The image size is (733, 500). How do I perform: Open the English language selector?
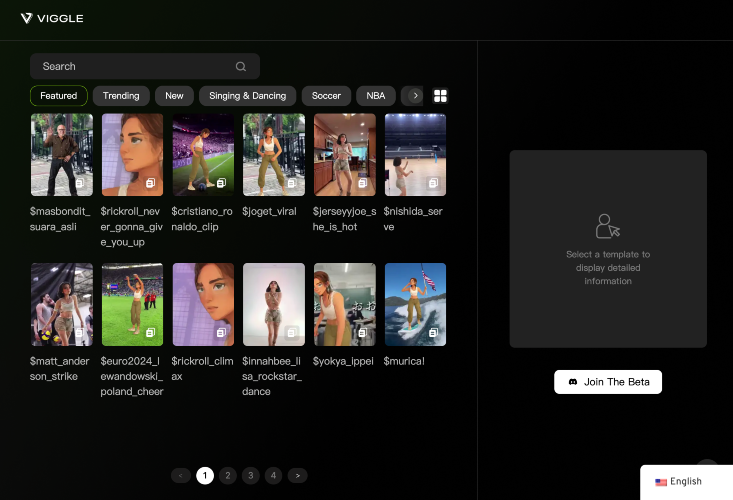[678, 481]
